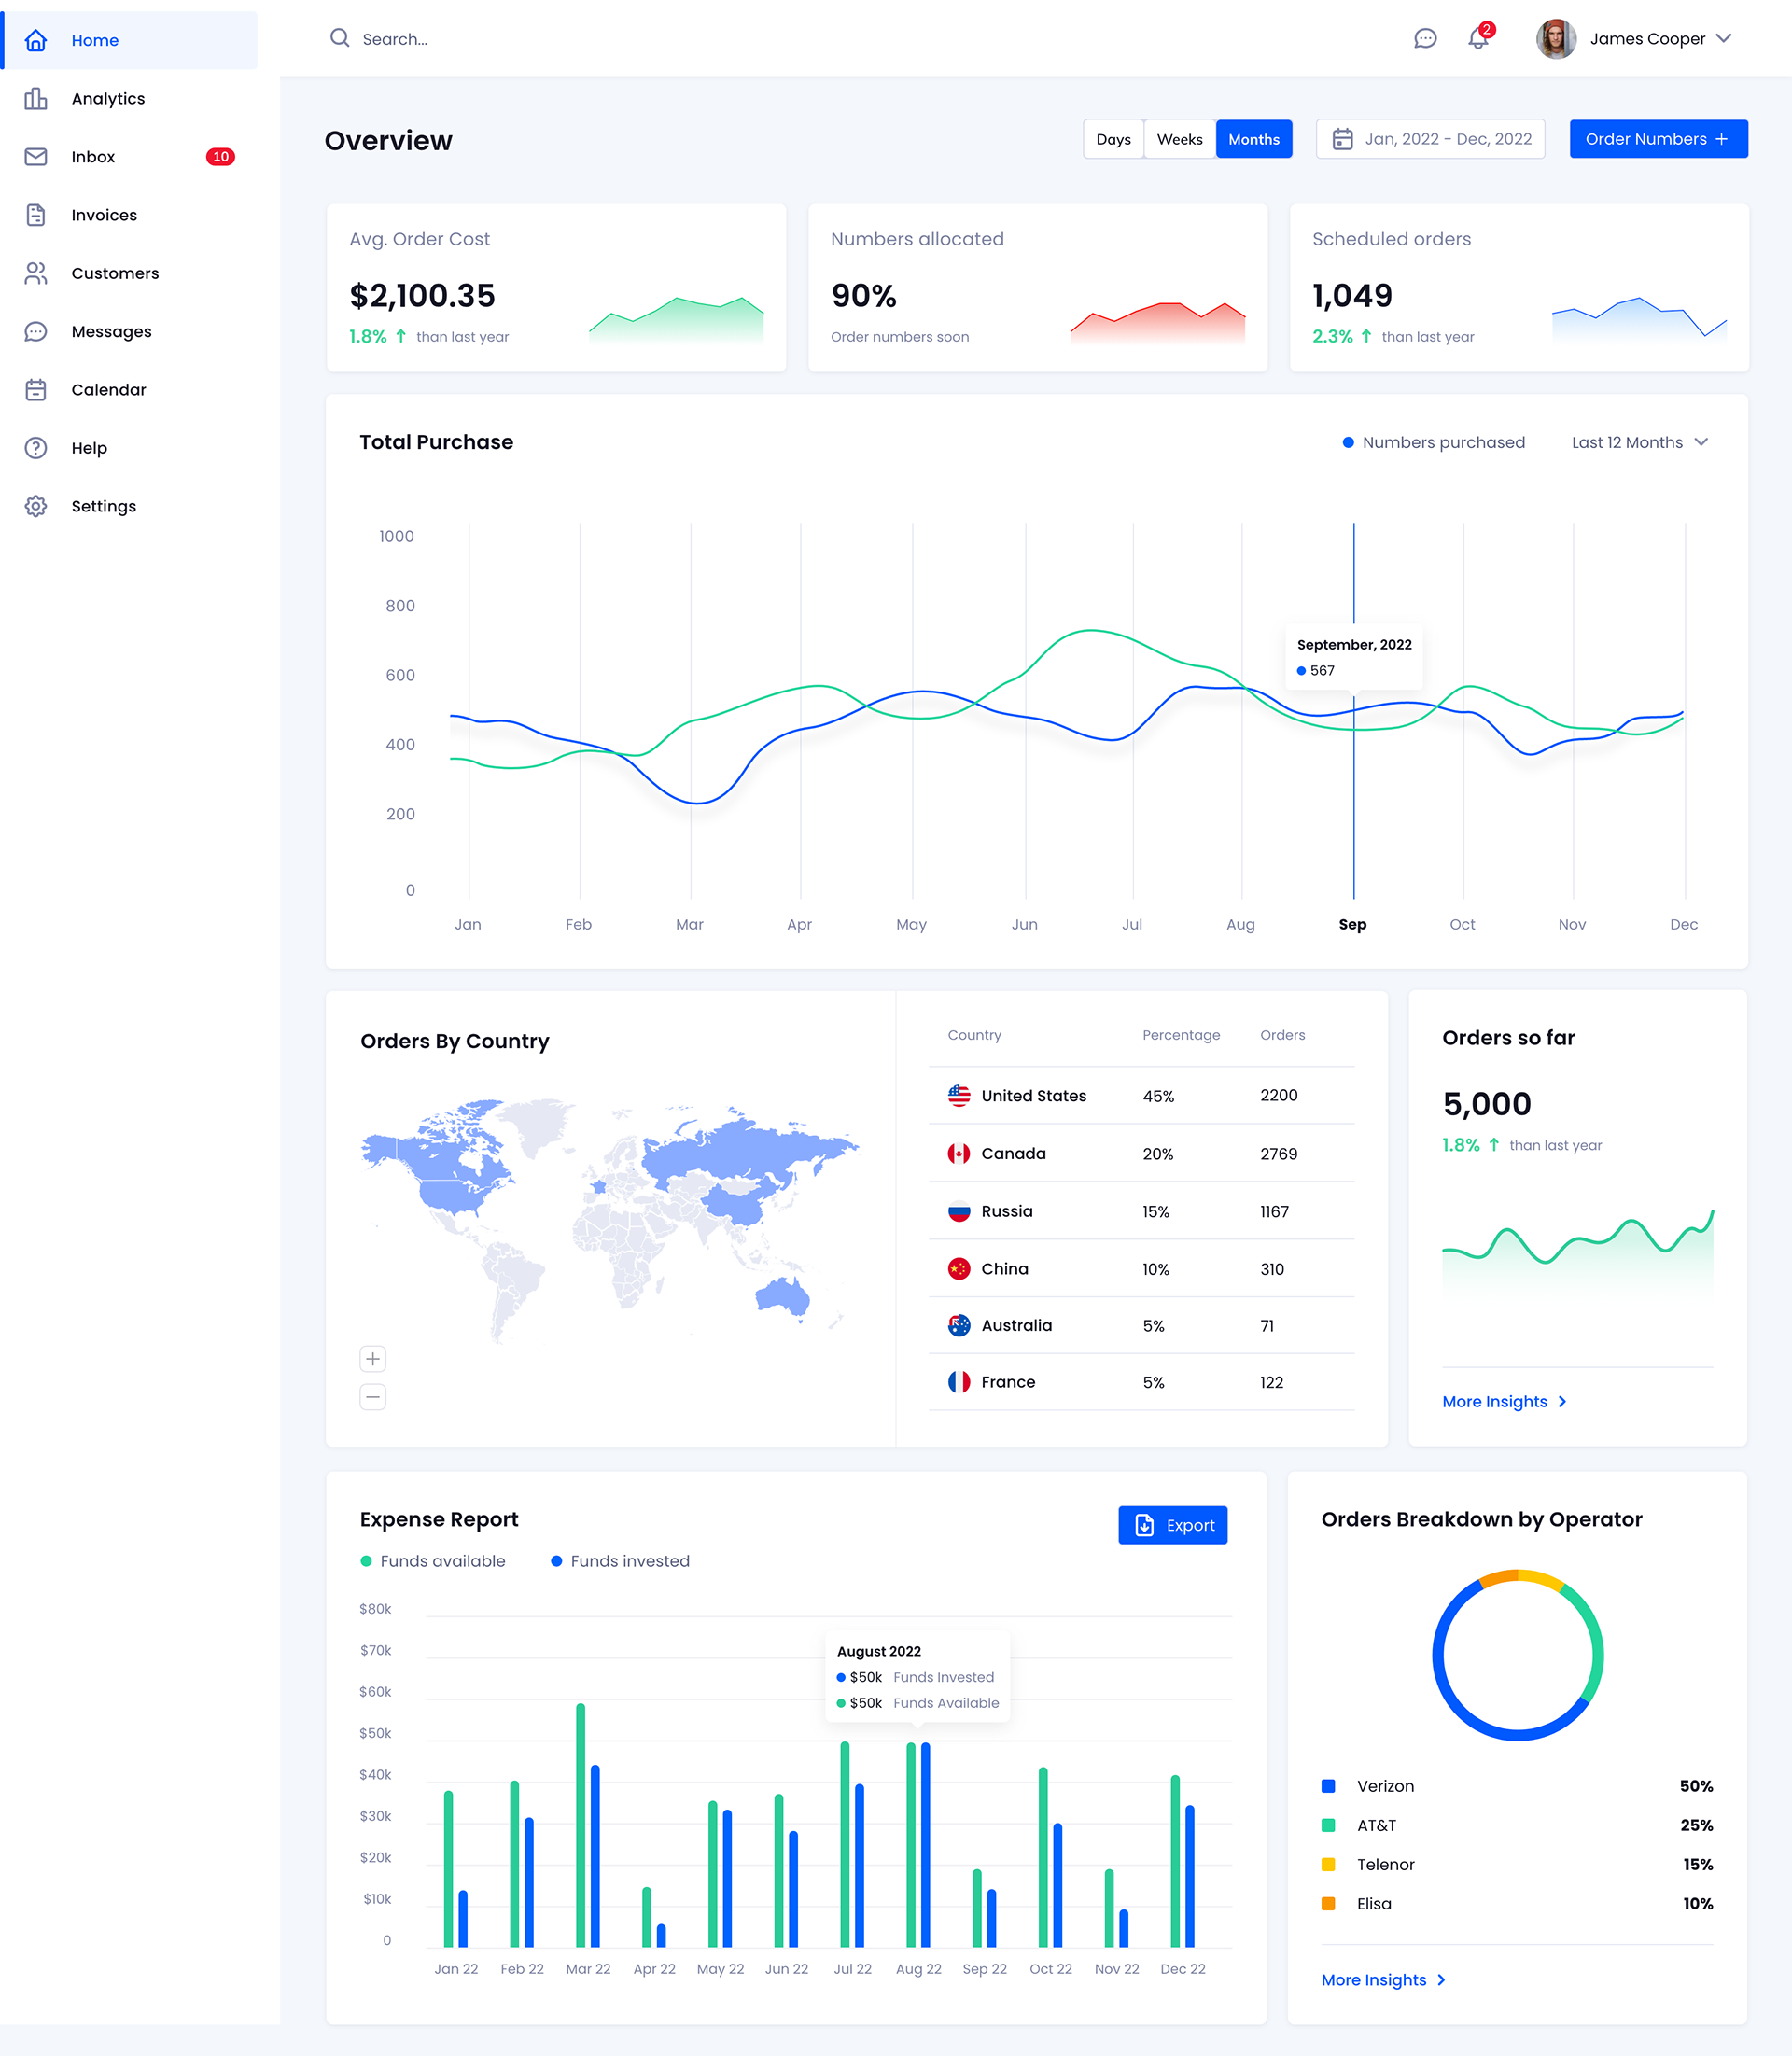The height and width of the screenshot is (2056, 1792).
Task: Click the Help label in sidebar
Action: pos(89,448)
